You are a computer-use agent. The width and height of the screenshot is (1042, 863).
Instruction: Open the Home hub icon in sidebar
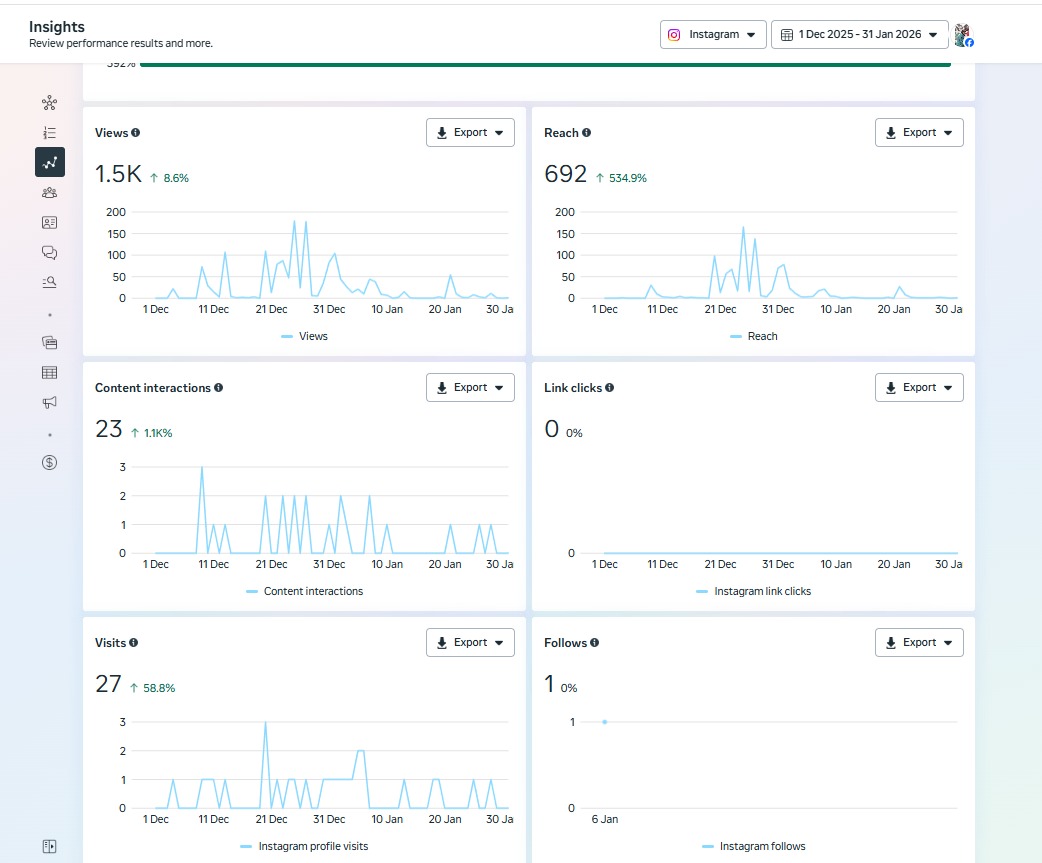point(49,103)
